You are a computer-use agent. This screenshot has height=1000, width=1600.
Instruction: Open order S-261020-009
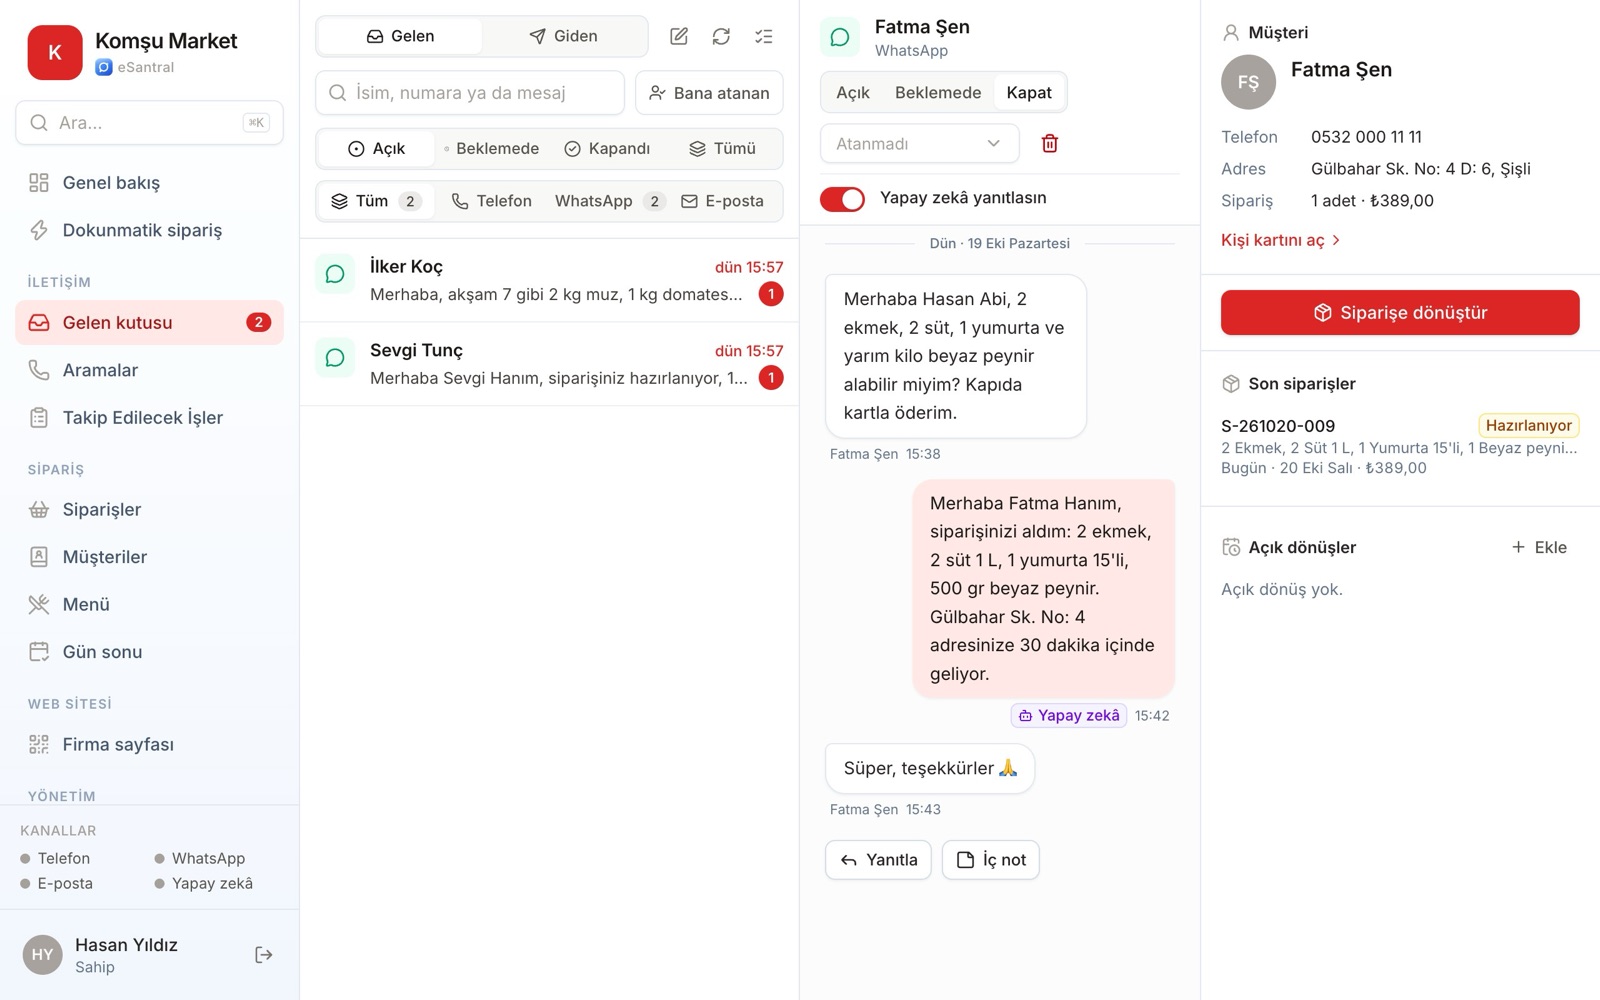pos(1400,446)
